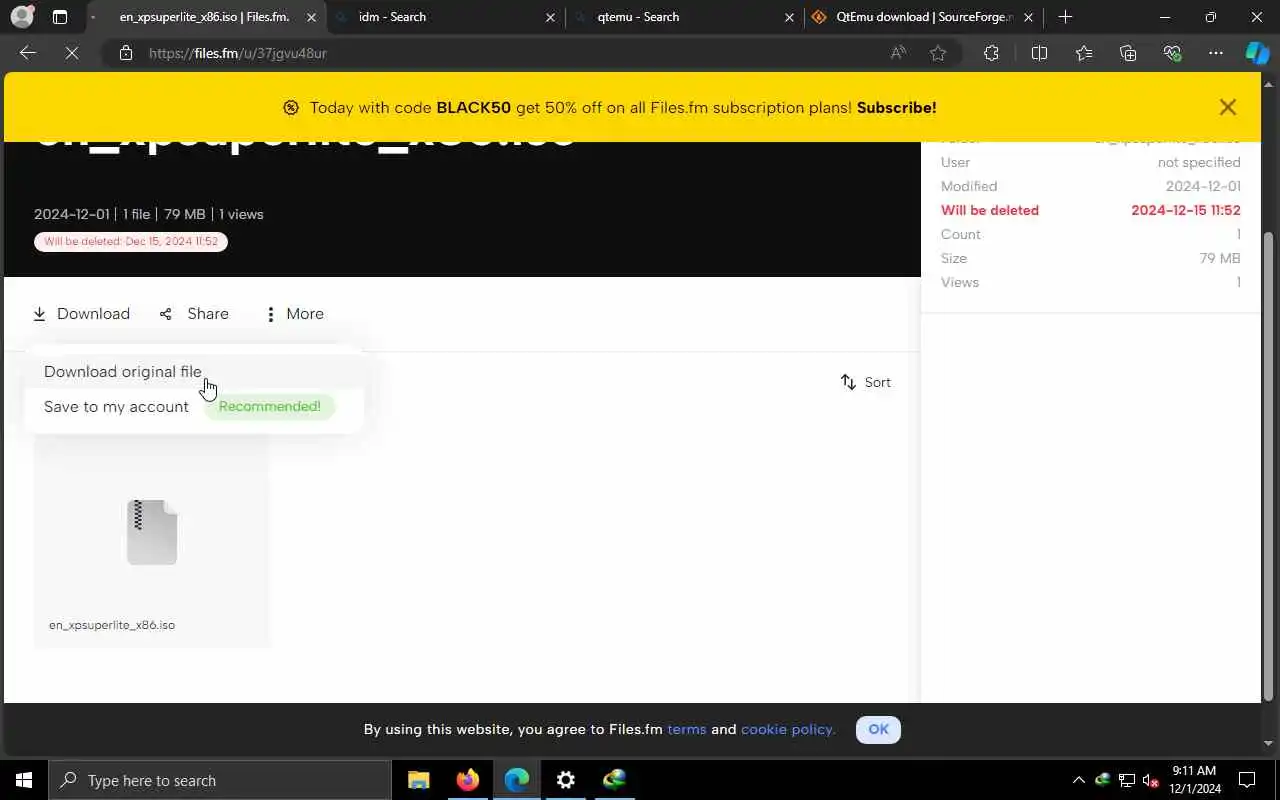Select the en_xpsuperlite_x86.iso Files.fm tab
The width and height of the screenshot is (1280, 800).
coord(206,17)
